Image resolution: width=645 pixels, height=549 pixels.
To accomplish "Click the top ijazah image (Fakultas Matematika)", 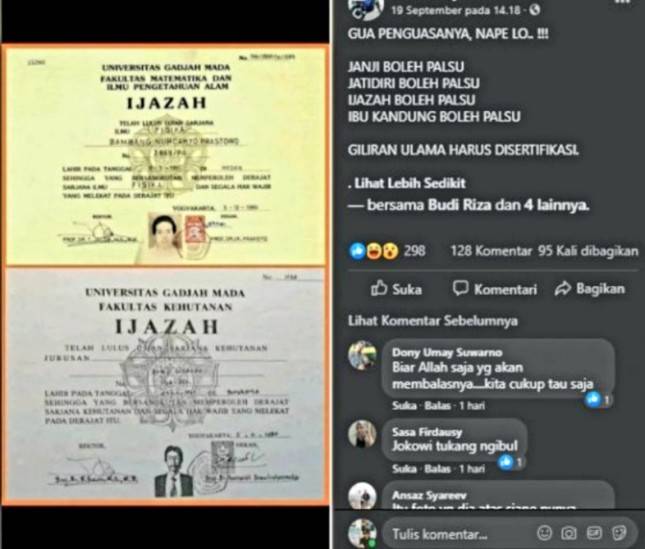I will [165, 155].
